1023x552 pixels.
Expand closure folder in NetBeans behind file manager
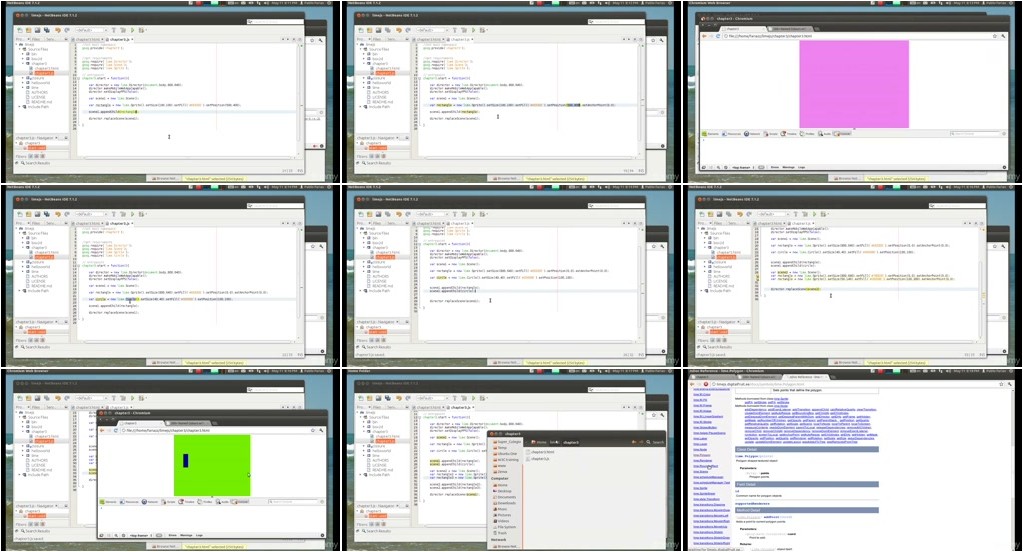tap(364, 446)
